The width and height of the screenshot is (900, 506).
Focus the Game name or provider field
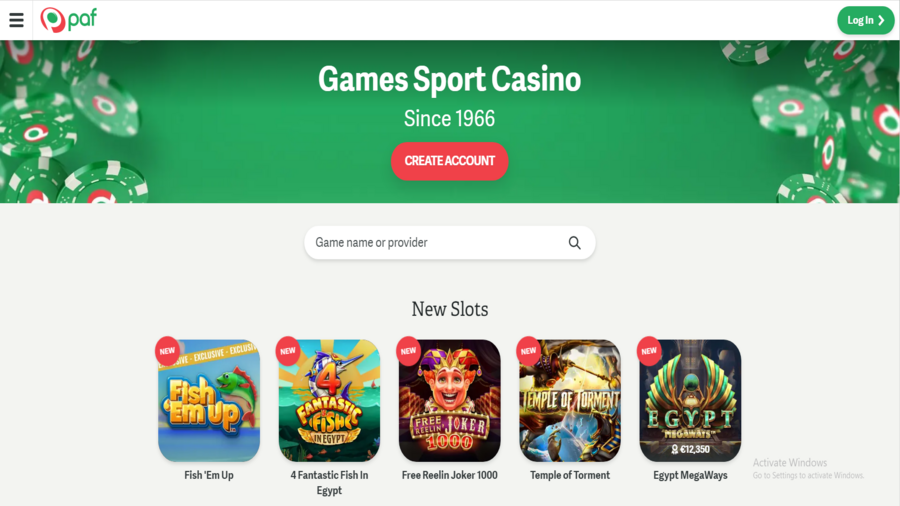[x=449, y=243]
